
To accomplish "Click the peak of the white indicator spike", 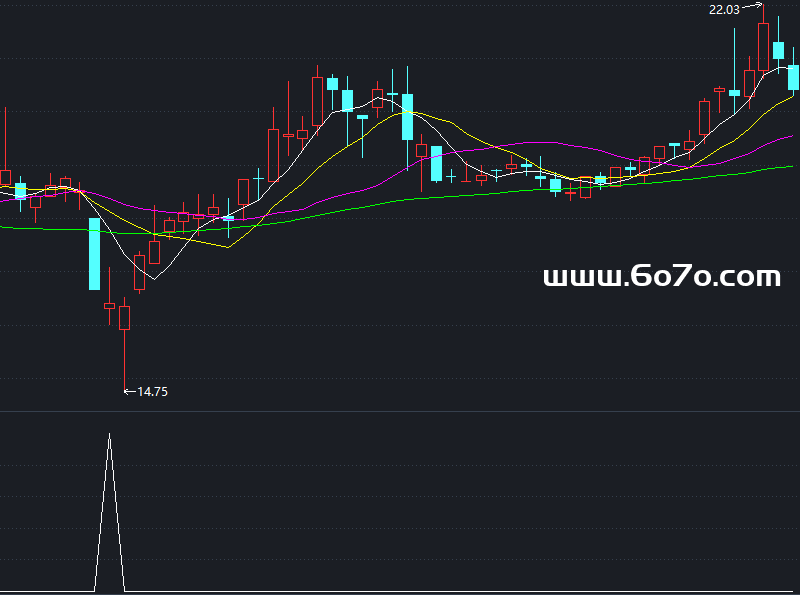I will (x=110, y=435).
